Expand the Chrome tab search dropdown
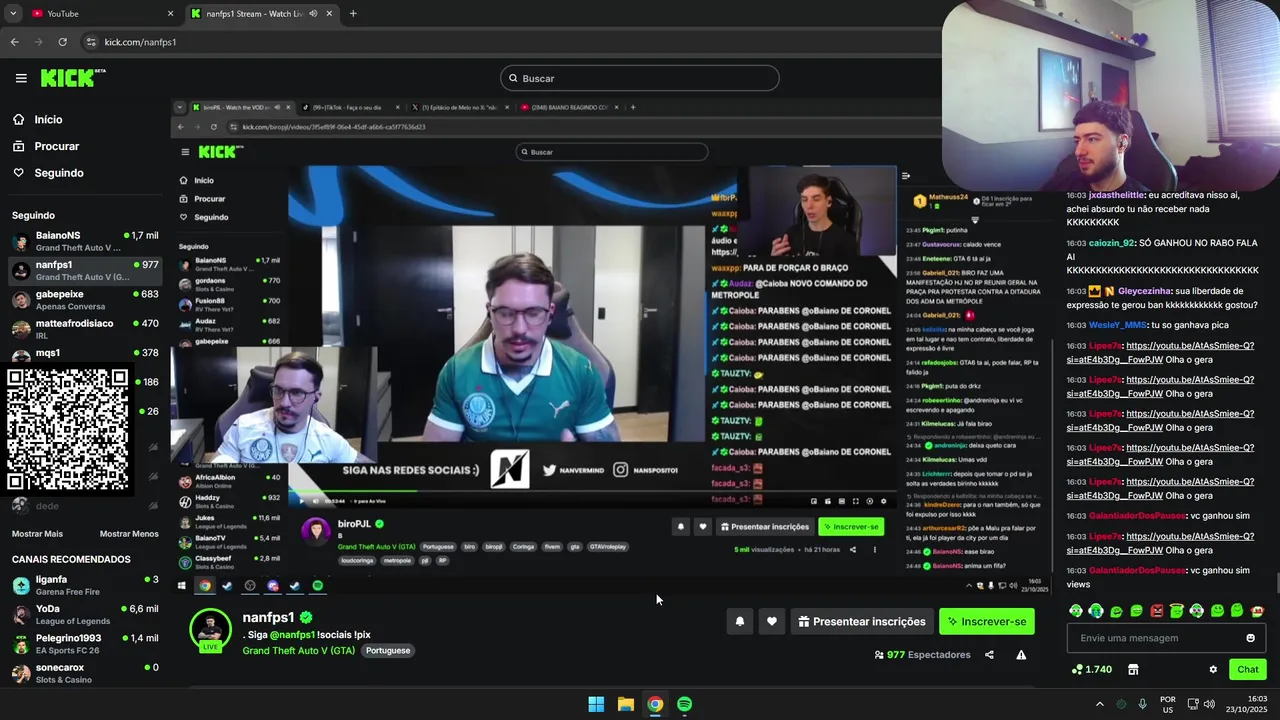The height and width of the screenshot is (720, 1280). [13, 14]
